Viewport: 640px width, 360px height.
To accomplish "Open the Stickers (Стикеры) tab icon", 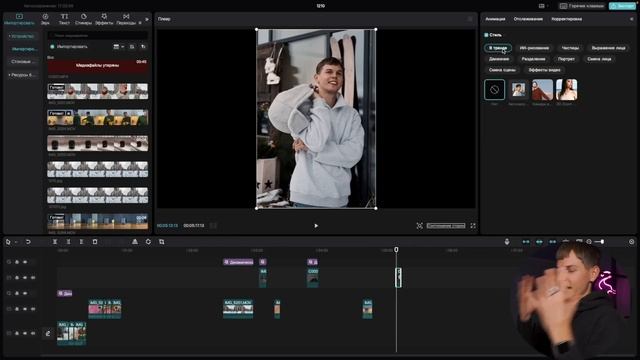I will 84,16.
